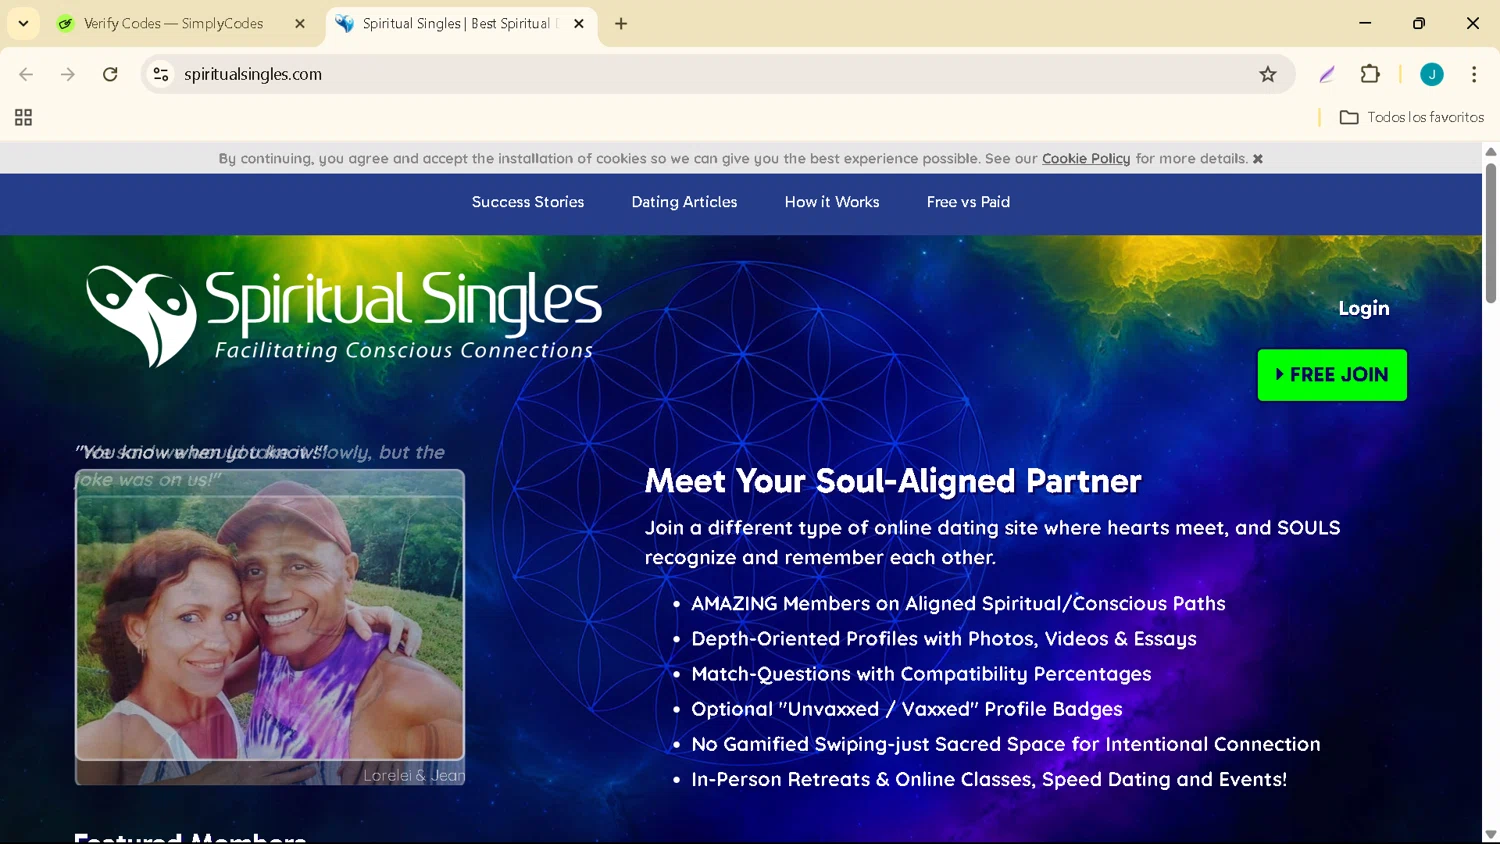
Task: Go forward to next page
Action: [68, 74]
